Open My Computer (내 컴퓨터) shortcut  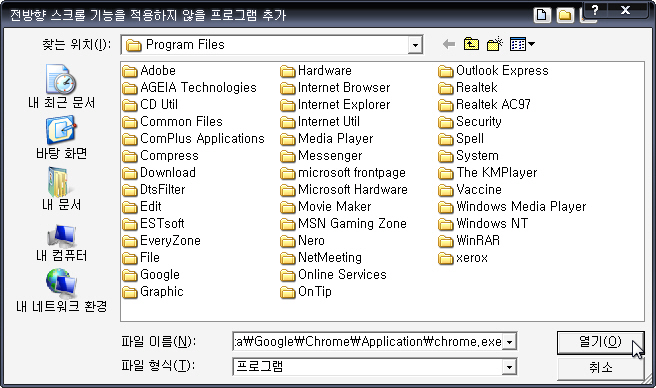tap(61, 243)
